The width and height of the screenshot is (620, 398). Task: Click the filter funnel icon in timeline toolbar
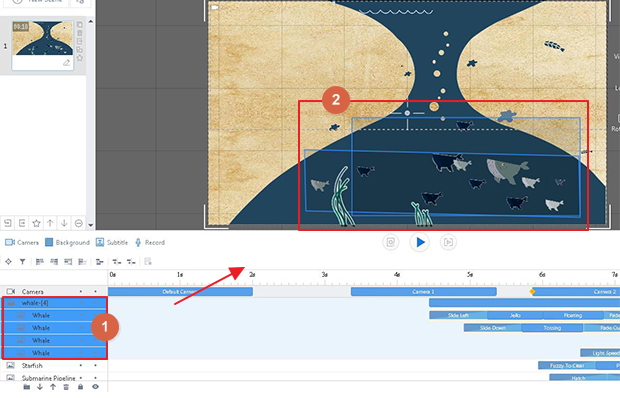23,262
